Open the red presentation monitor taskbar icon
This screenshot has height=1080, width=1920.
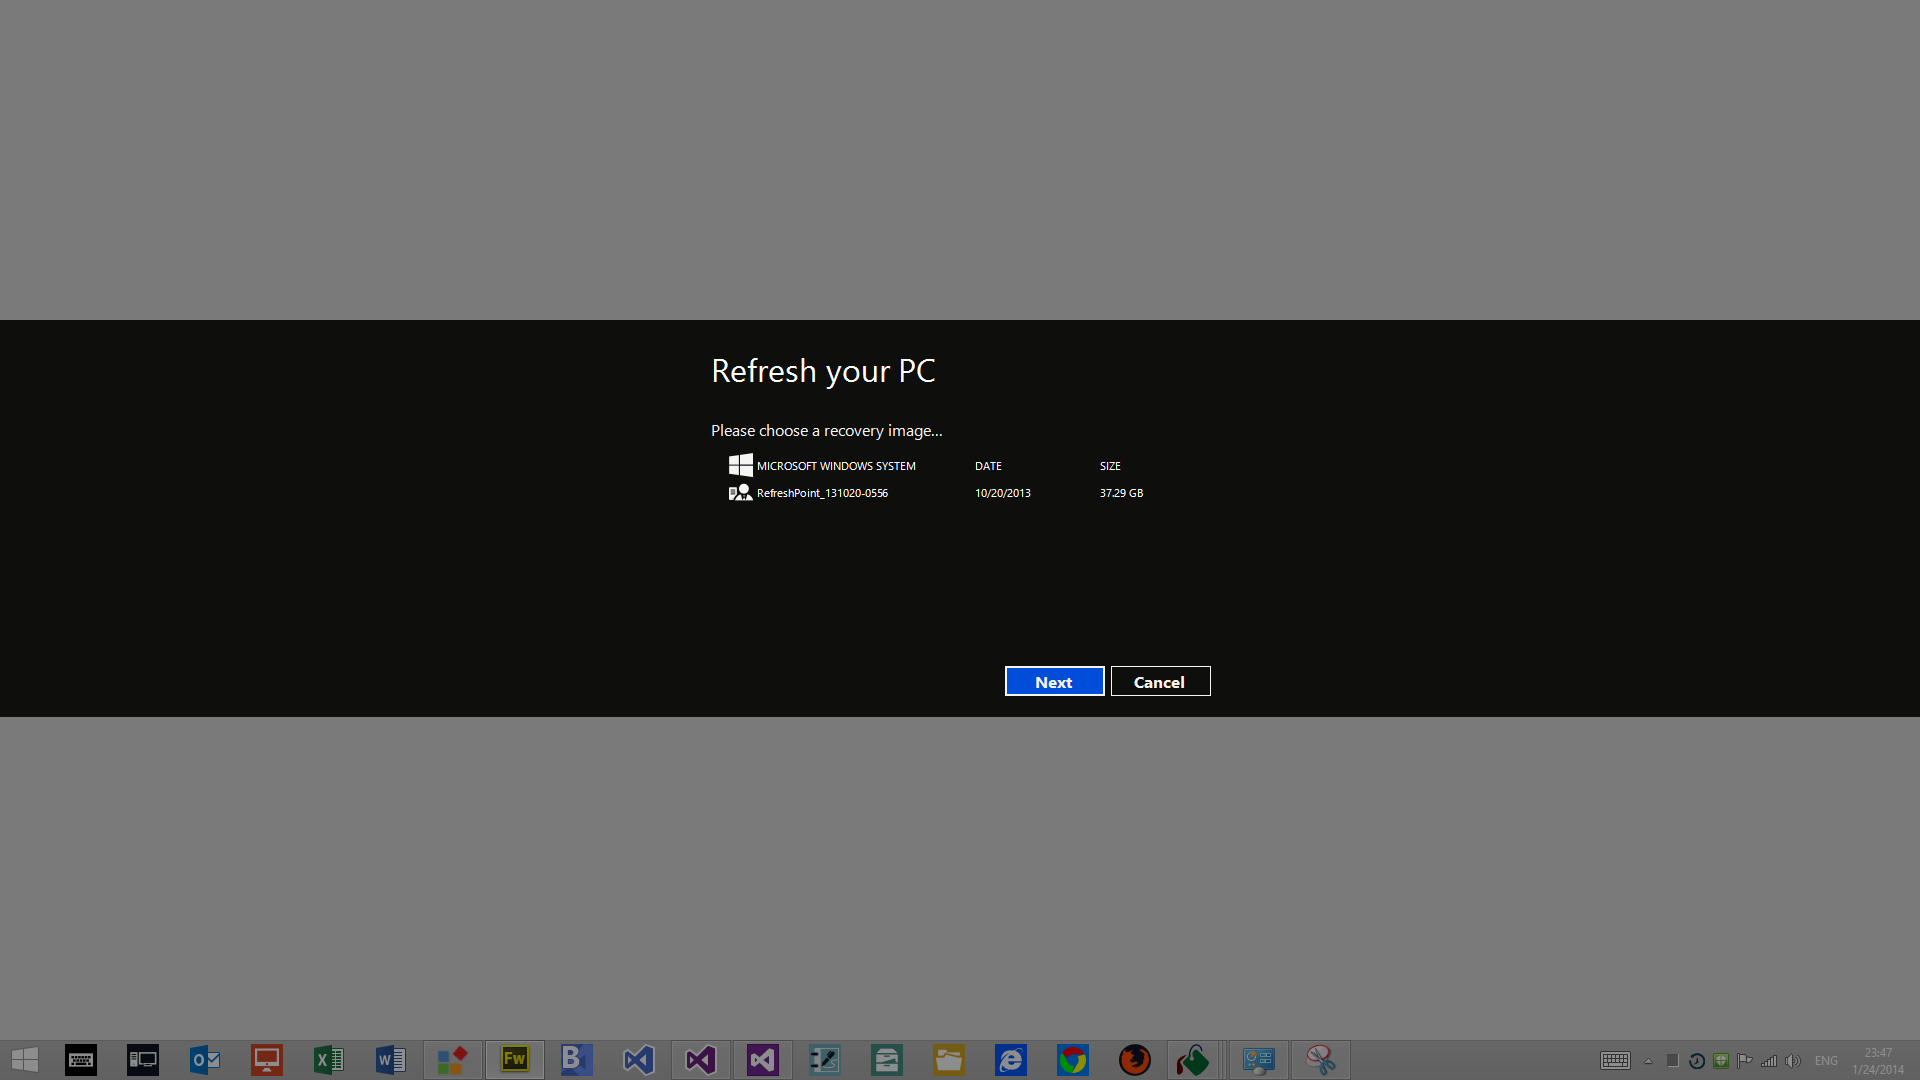[x=267, y=1060]
